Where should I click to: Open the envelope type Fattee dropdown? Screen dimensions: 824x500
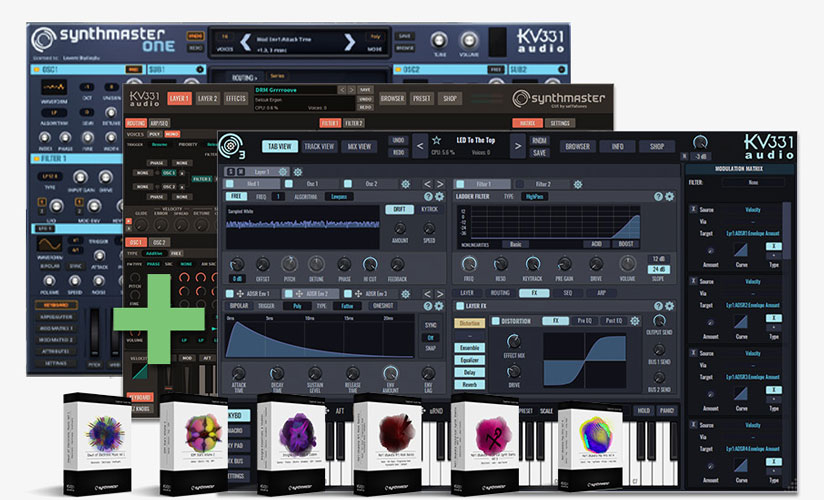pyautogui.click(x=346, y=306)
